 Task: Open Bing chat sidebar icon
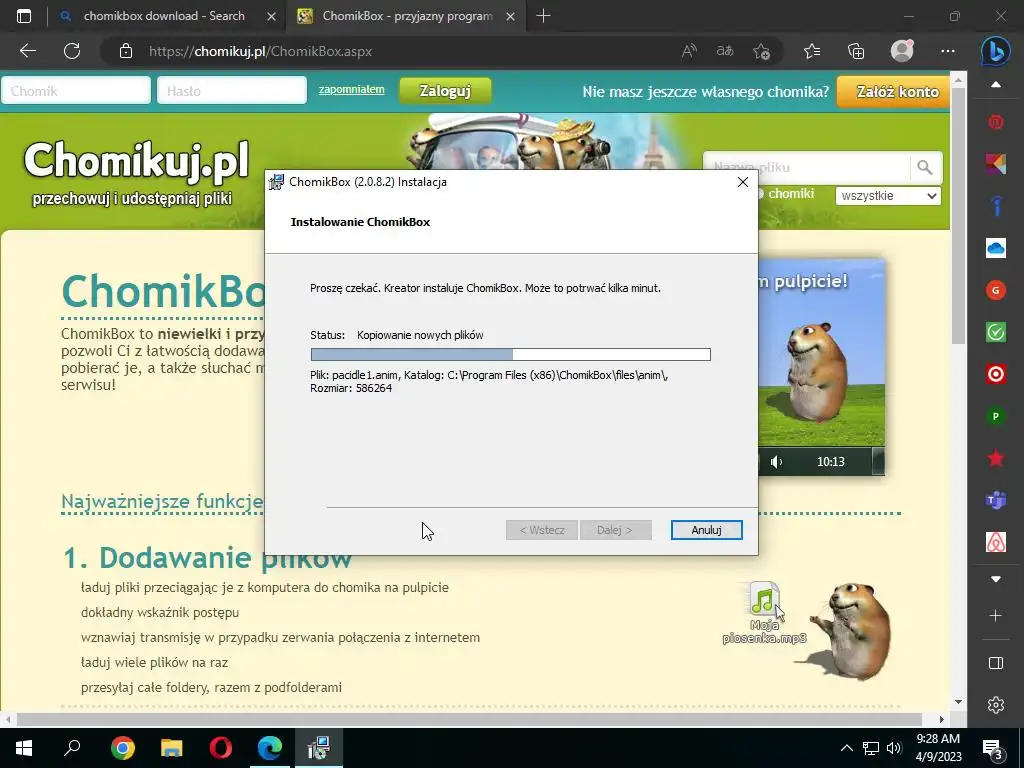995,51
